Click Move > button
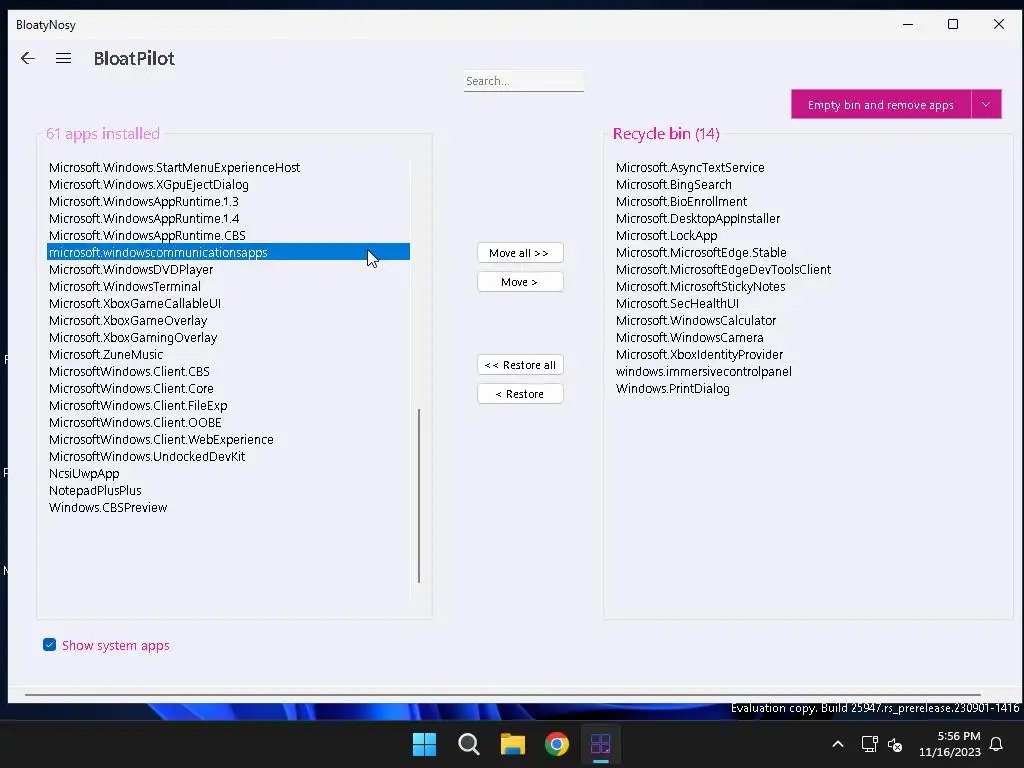This screenshot has width=1024, height=768. (x=520, y=282)
